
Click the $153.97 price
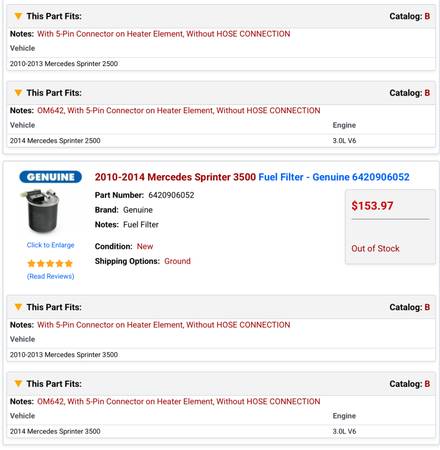click(x=372, y=206)
